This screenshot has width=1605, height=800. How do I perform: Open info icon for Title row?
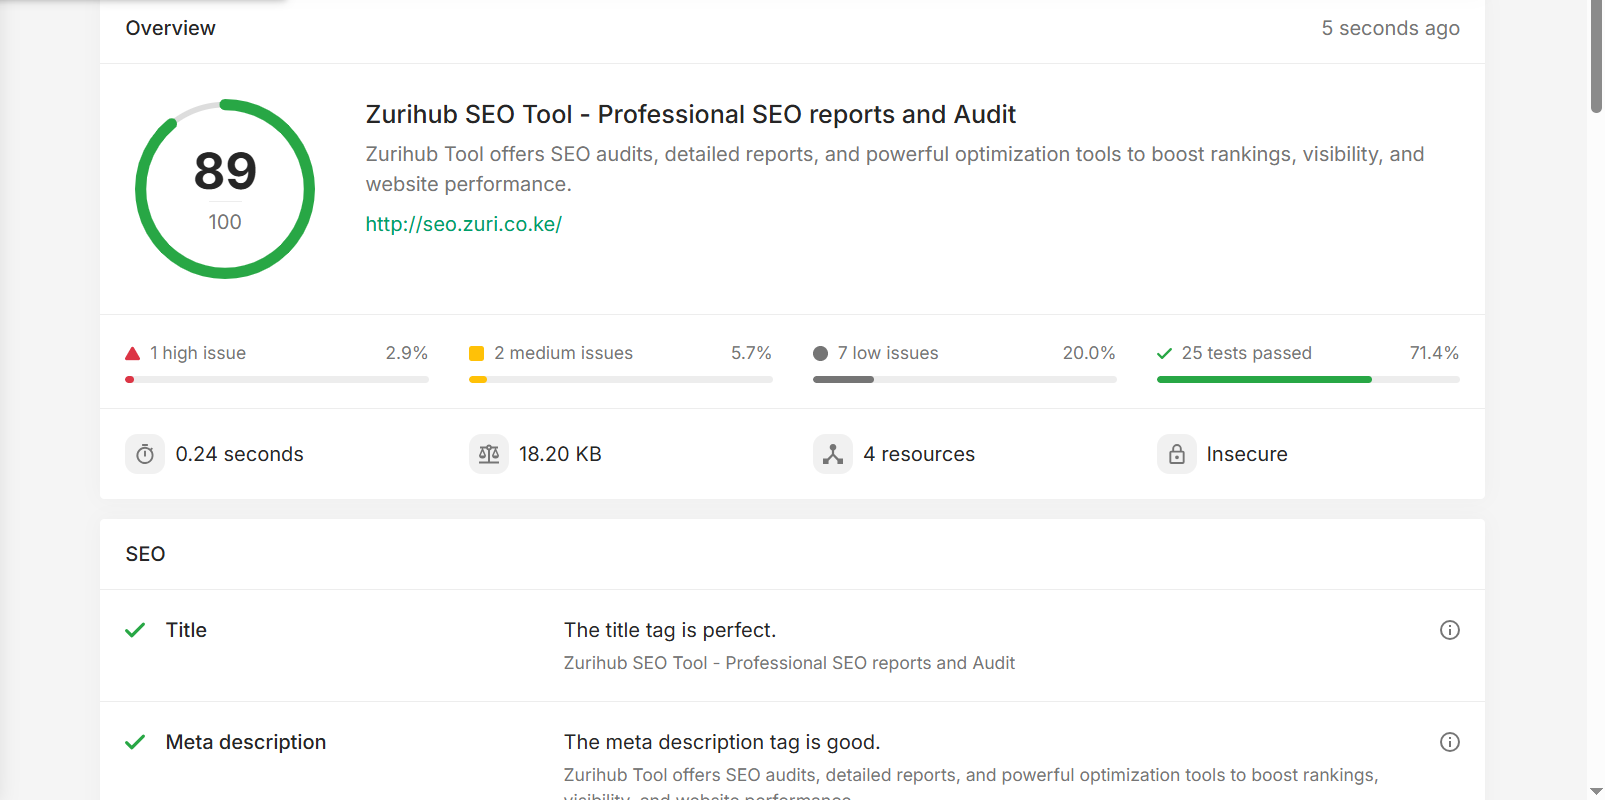pos(1449,630)
